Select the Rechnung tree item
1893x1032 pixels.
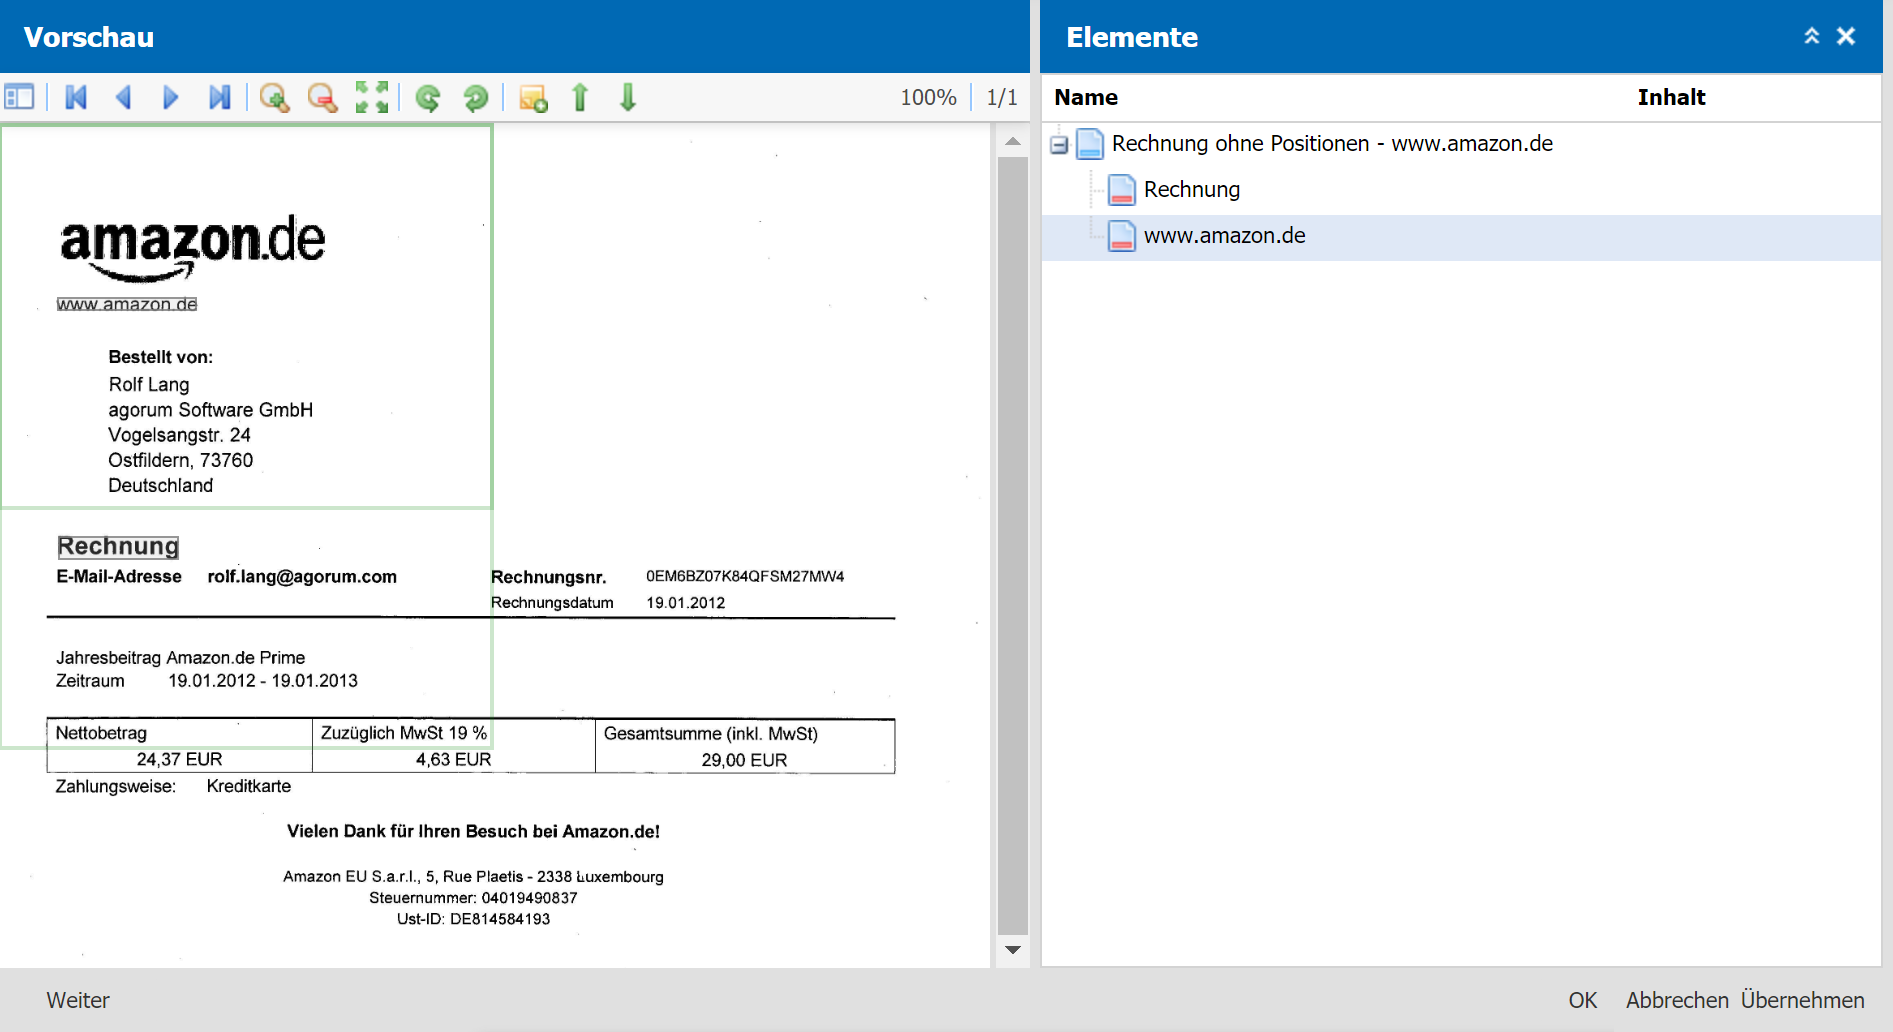point(1191,189)
